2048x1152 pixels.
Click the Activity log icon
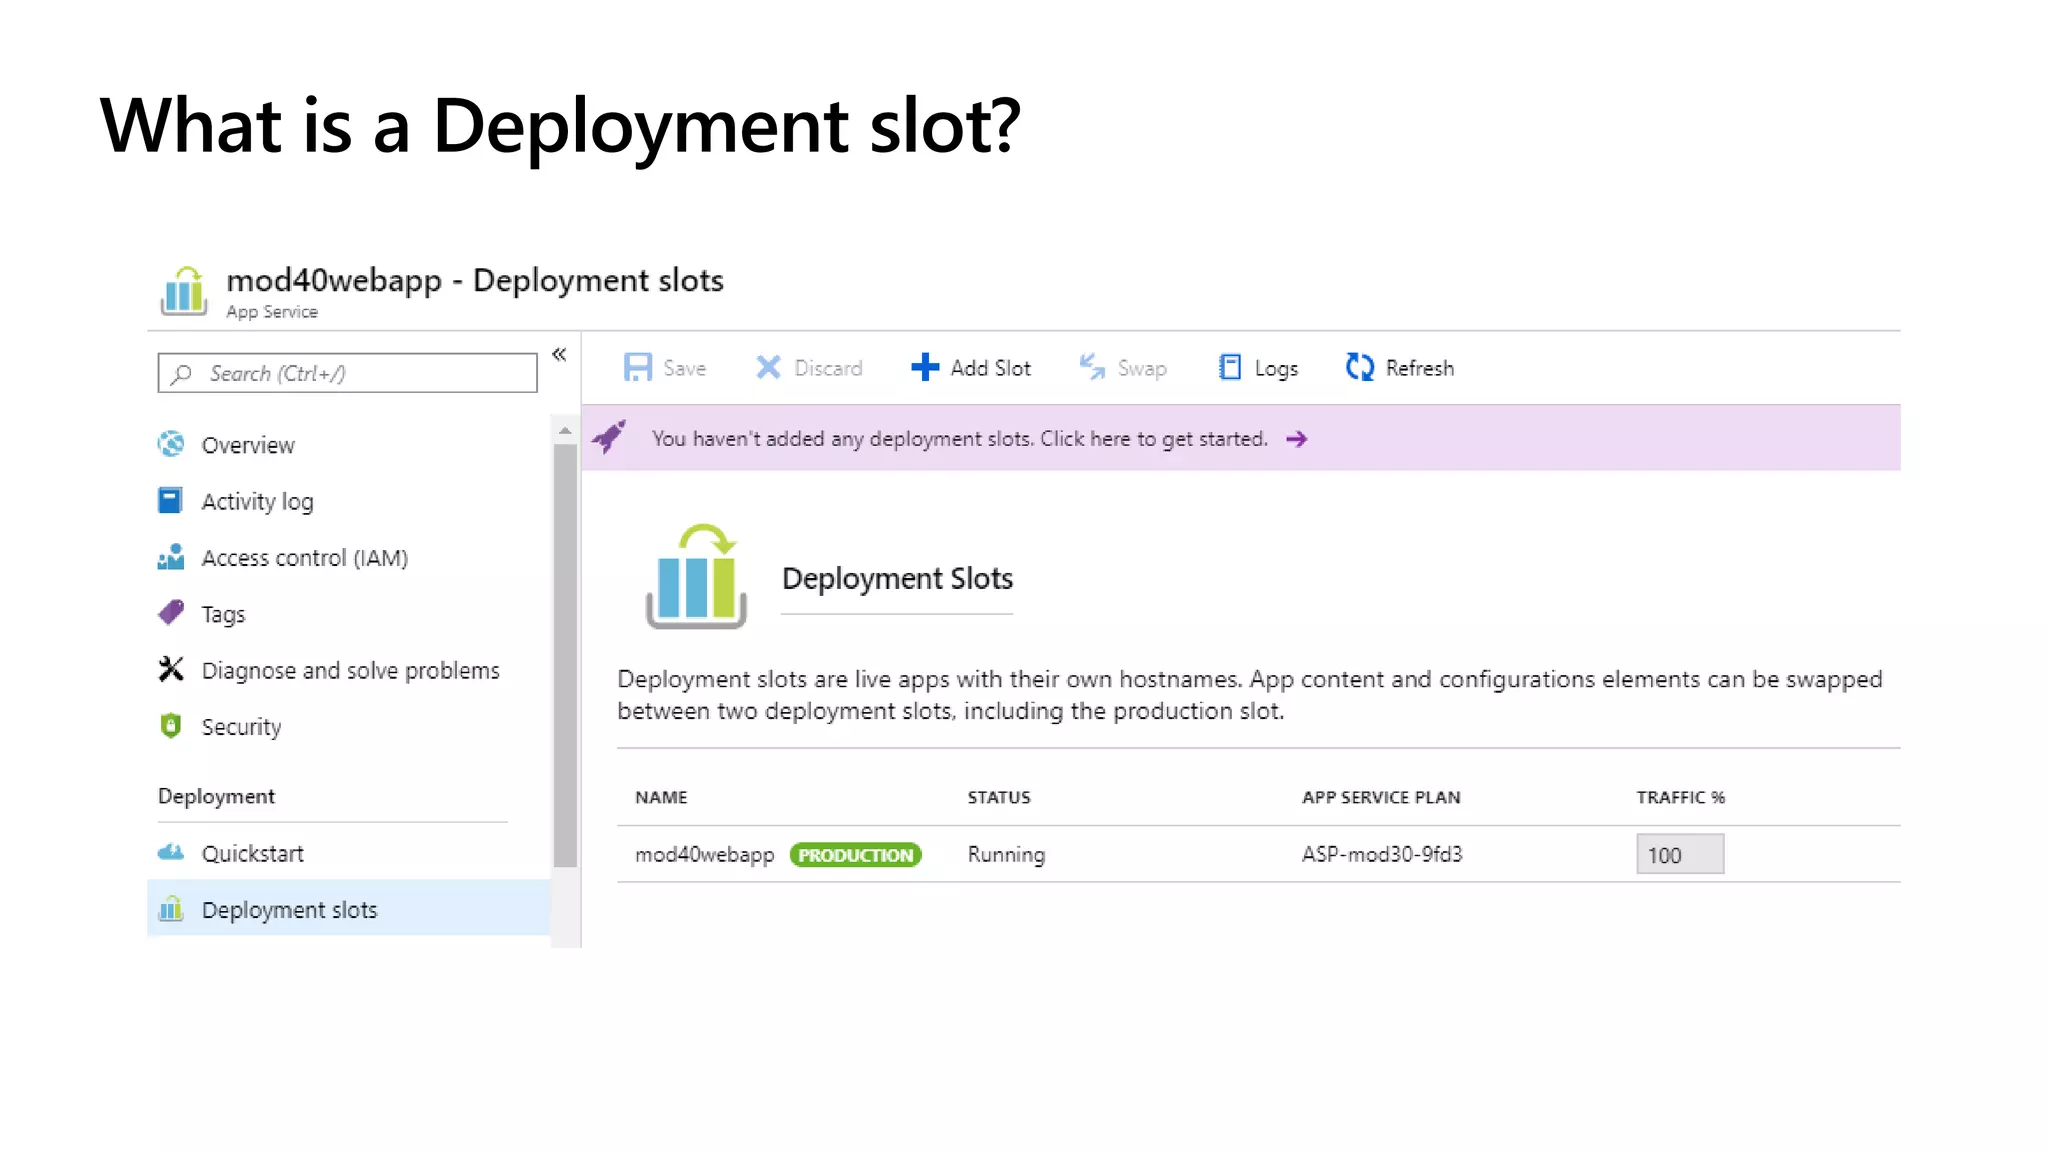pyautogui.click(x=170, y=500)
